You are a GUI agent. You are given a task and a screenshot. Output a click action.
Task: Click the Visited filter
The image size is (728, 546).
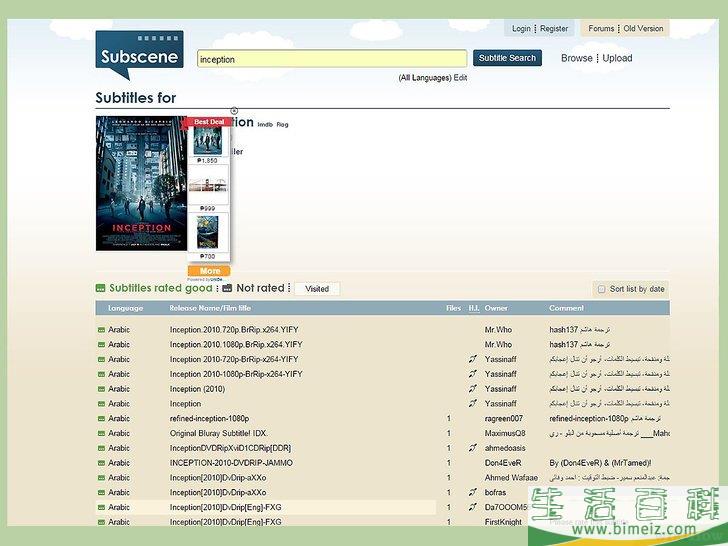[x=317, y=289]
